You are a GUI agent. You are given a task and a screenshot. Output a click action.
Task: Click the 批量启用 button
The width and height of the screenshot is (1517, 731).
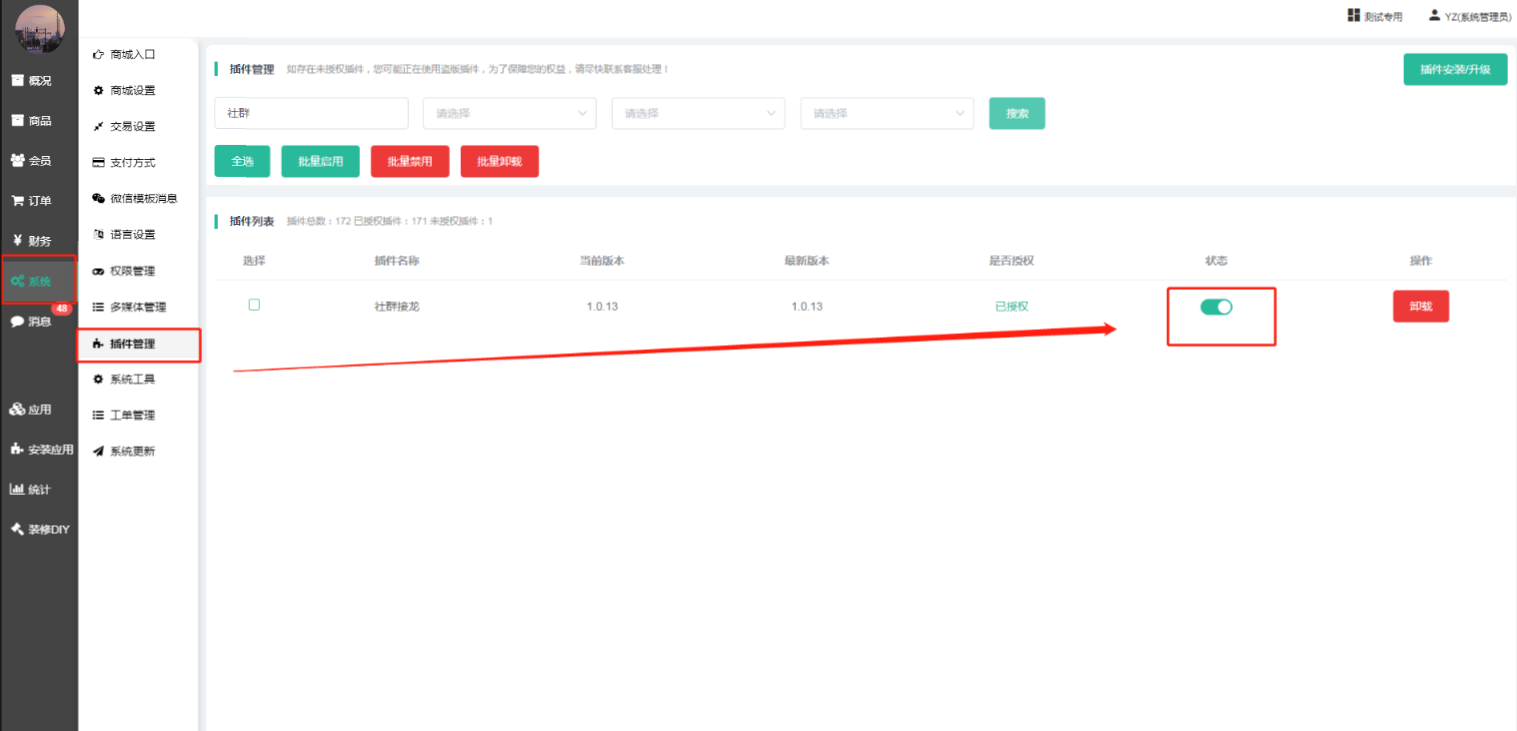pos(320,161)
